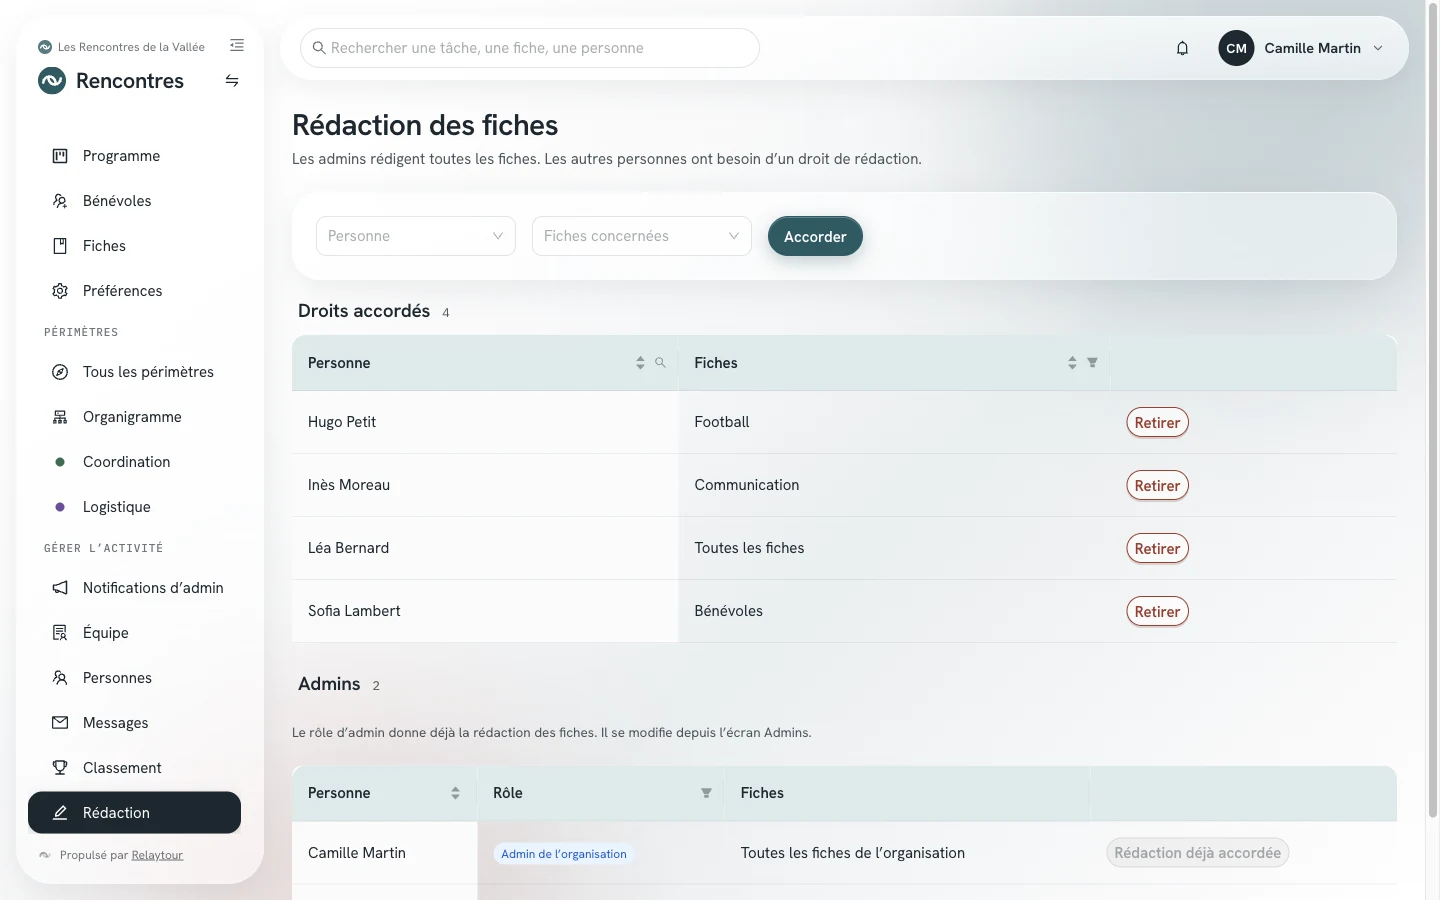Click the Admin de l'organisation badge
The width and height of the screenshot is (1440, 900).
pyautogui.click(x=564, y=854)
